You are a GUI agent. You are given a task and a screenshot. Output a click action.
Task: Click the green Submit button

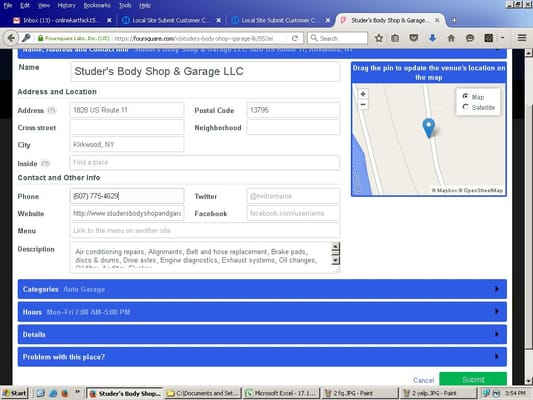pos(473,379)
